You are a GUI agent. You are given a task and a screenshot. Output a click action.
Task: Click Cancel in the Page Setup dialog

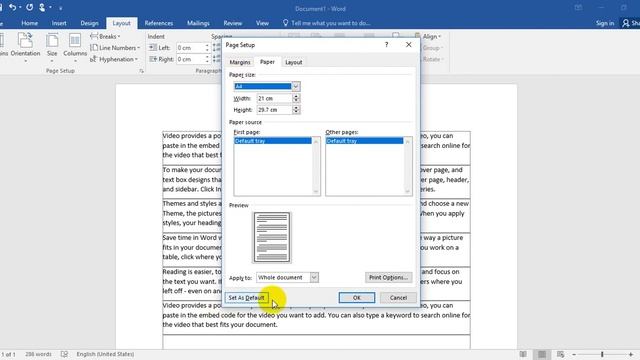tap(398, 298)
